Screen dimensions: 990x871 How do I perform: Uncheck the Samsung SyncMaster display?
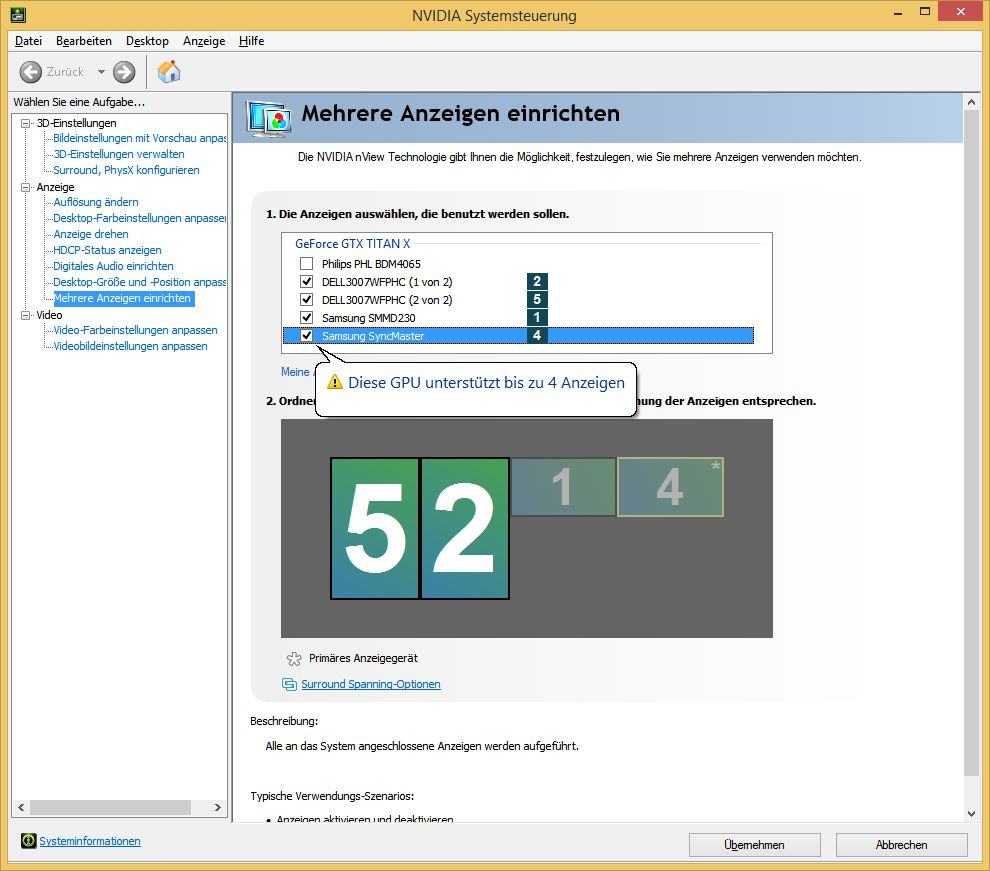306,336
